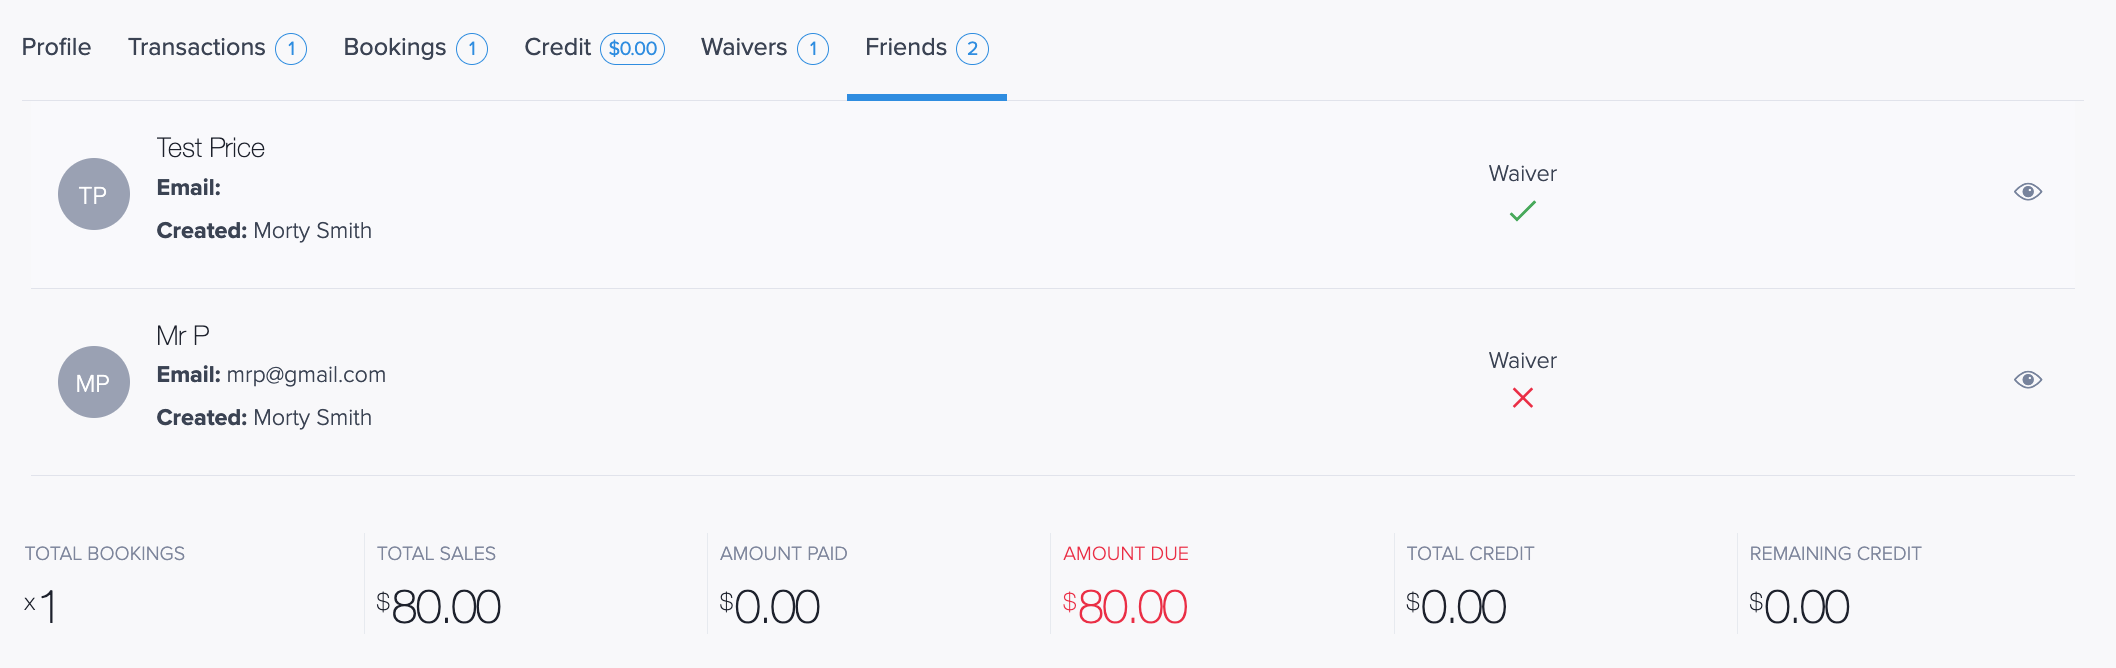Click the green waiver checkmark for Test Price
Image resolution: width=2116 pixels, height=668 pixels.
[1522, 211]
